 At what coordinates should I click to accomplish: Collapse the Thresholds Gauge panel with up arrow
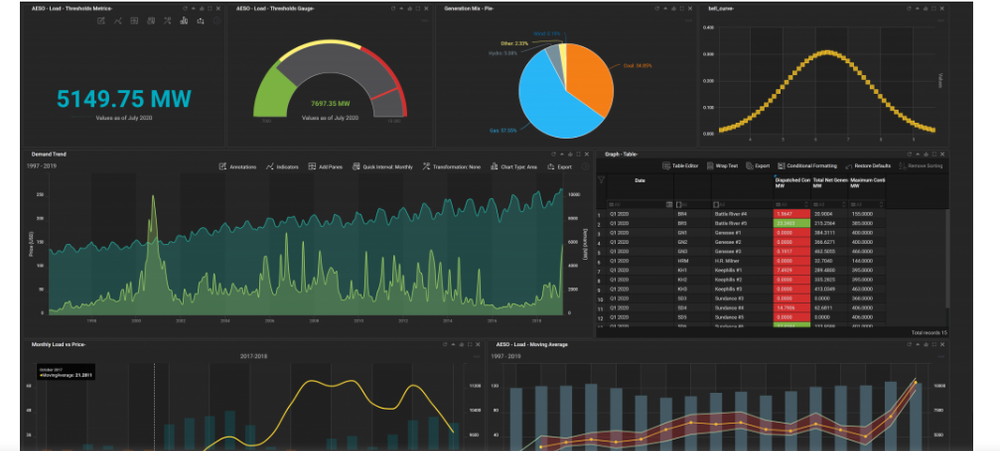point(401,8)
